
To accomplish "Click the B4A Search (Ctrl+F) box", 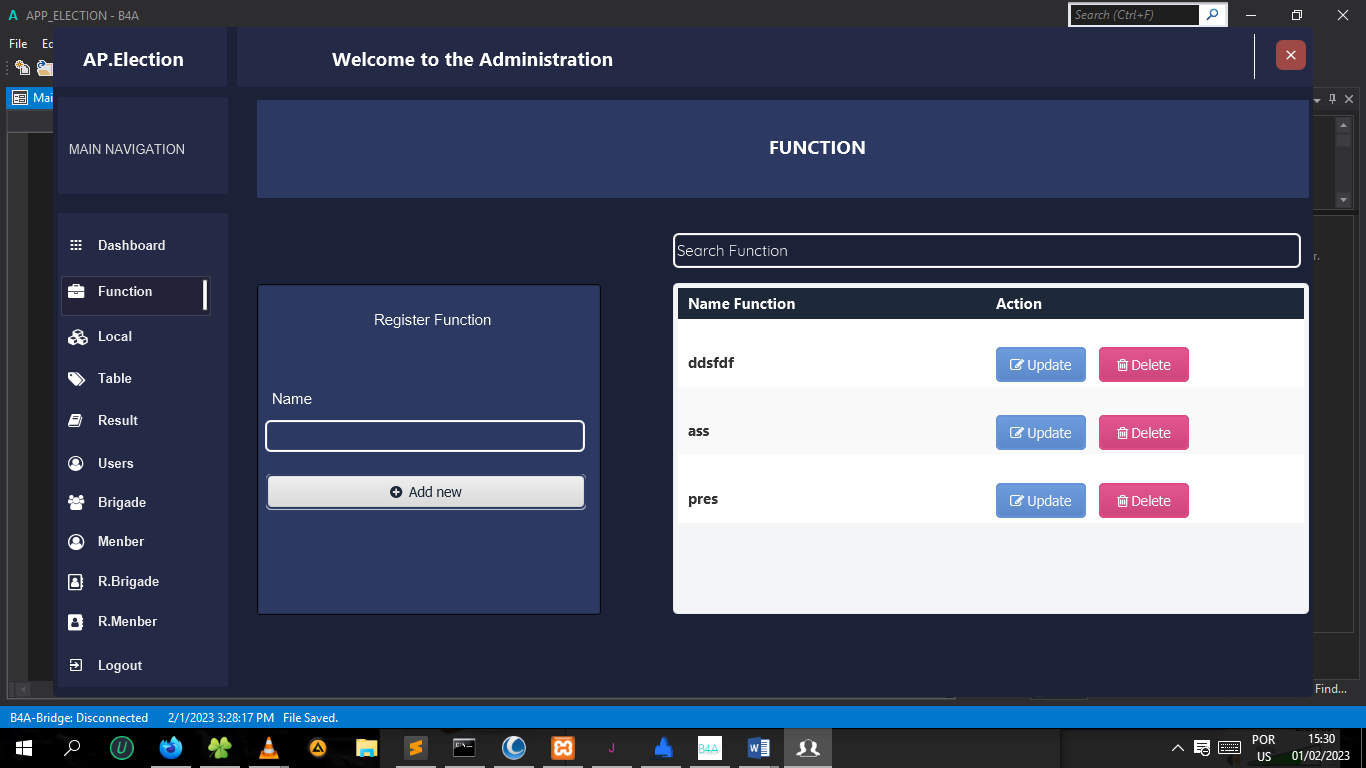I will (1135, 15).
